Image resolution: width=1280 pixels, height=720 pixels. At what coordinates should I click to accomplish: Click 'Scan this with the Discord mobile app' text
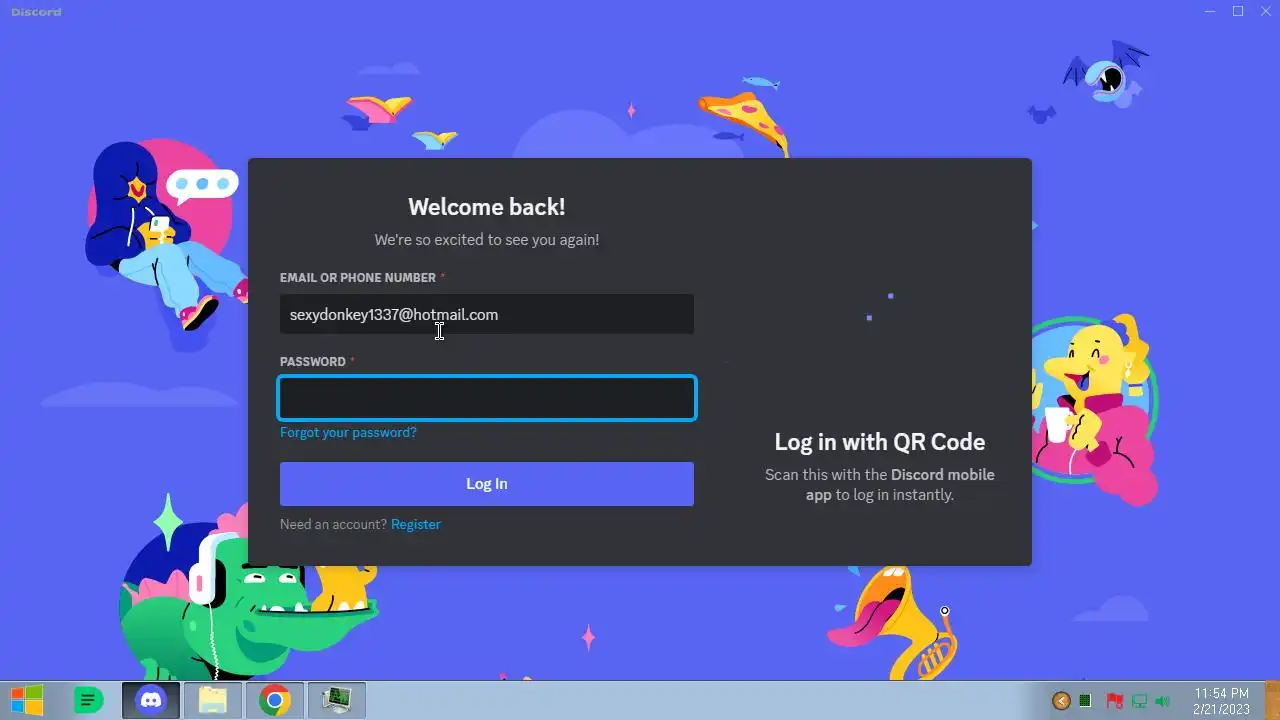tap(880, 485)
